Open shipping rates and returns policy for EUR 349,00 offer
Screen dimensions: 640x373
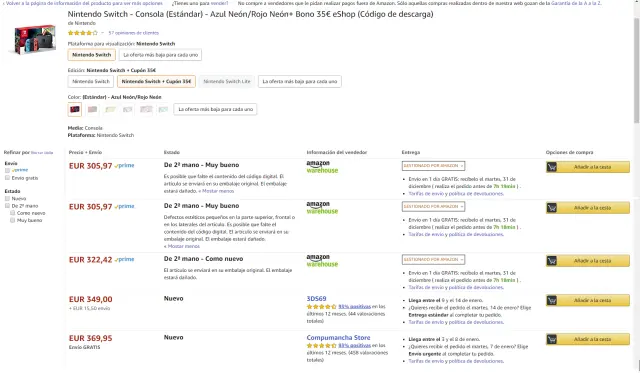(x=456, y=322)
